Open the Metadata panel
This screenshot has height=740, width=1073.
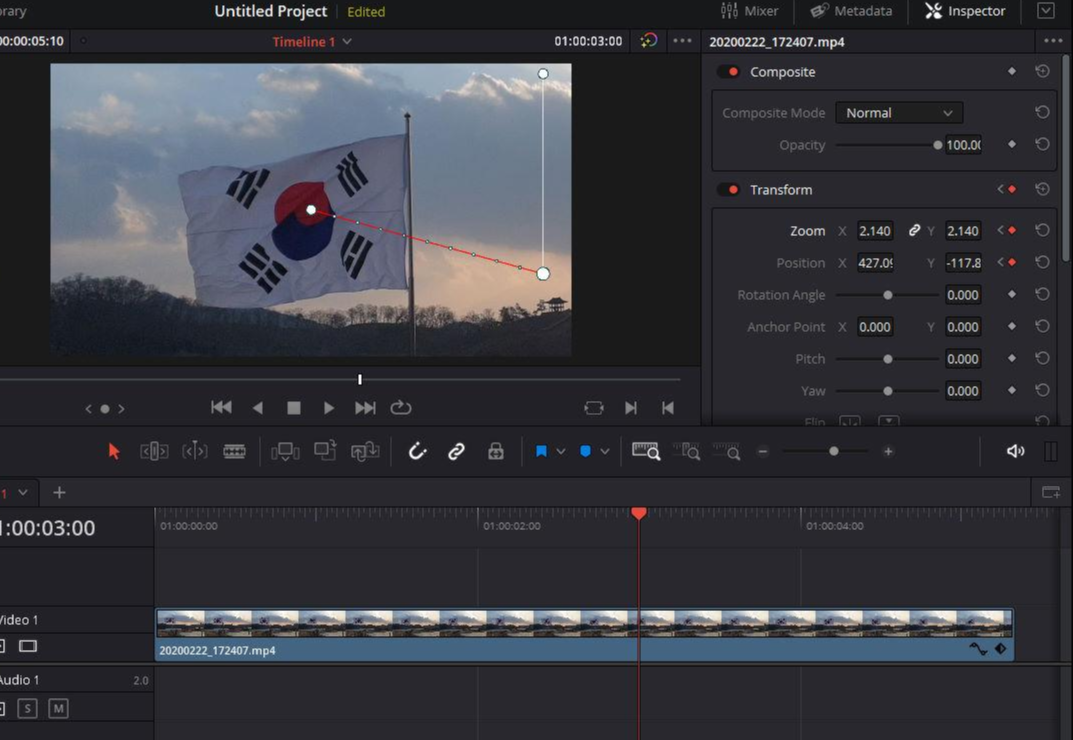(x=851, y=11)
